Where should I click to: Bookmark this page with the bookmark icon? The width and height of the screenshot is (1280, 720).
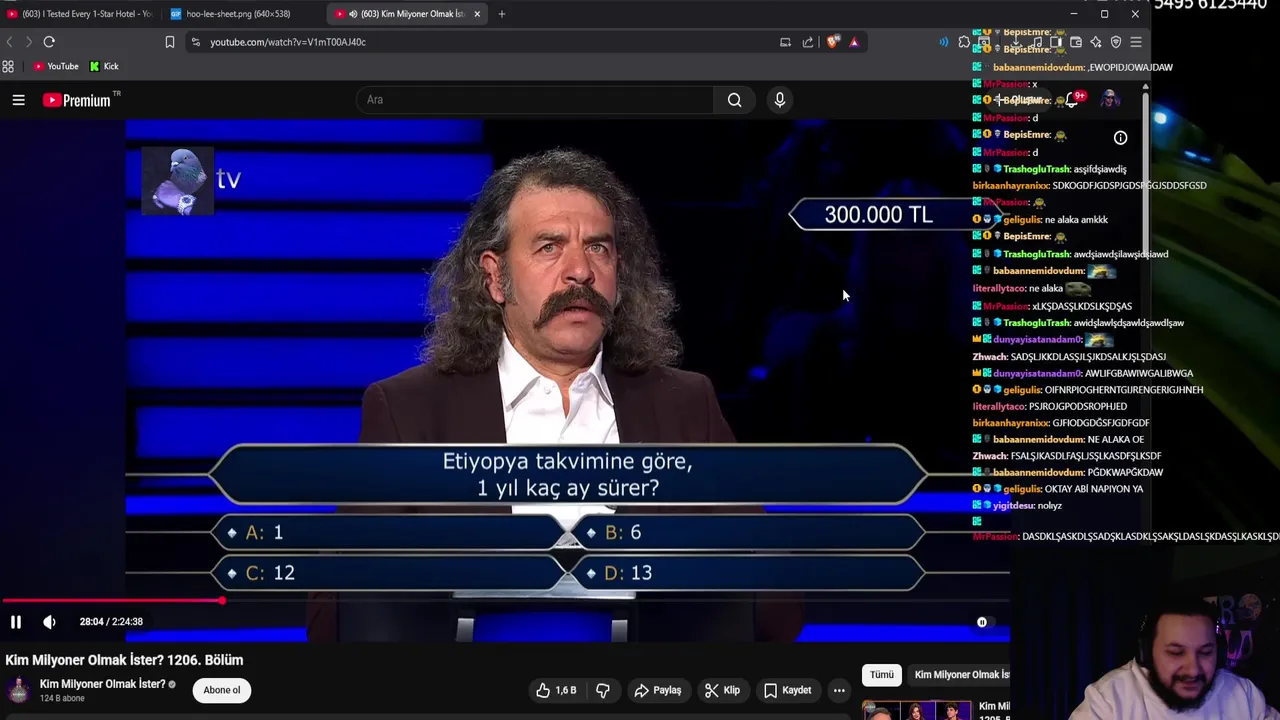click(170, 42)
